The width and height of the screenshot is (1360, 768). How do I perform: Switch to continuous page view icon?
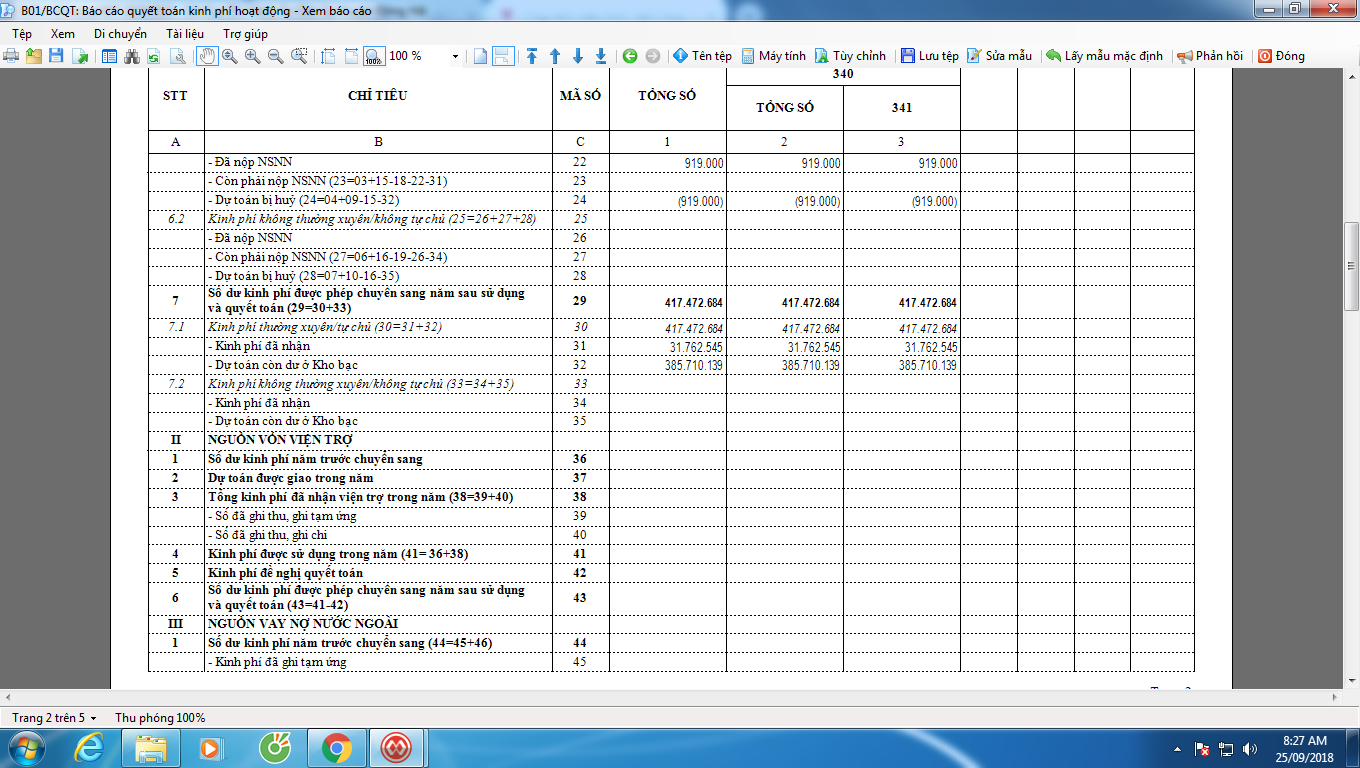coord(503,56)
